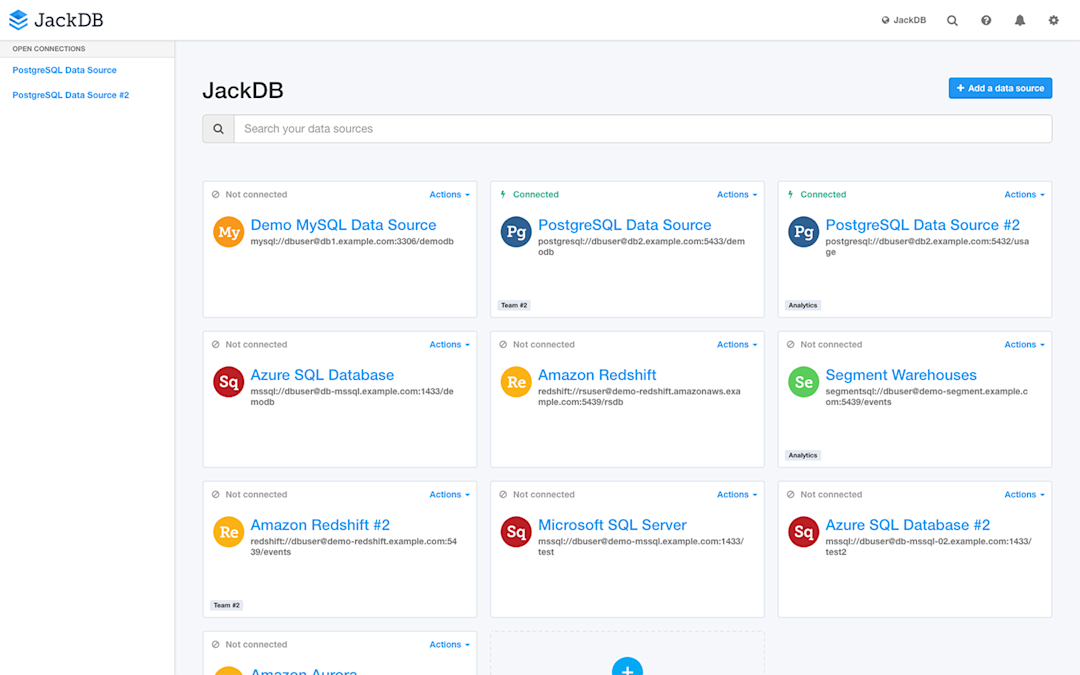Open Amazon Redshift title link
Viewport: 1080px width, 675px height.
(596, 375)
